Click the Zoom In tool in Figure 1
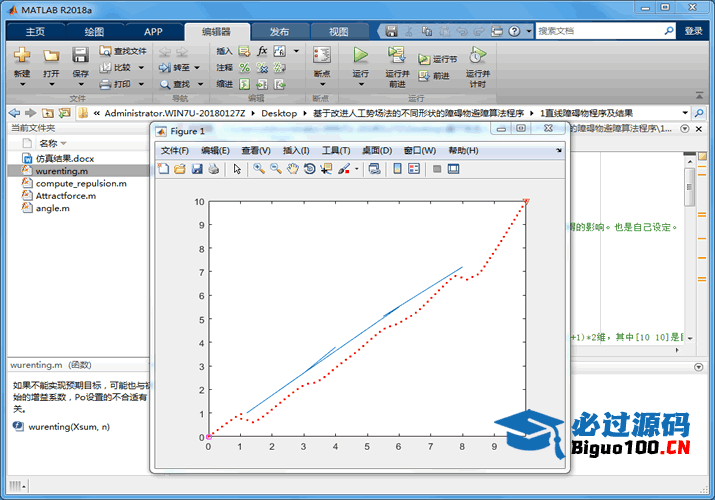Image resolution: width=715 pixels, height=500 pixels. click(x=259, y=169)
